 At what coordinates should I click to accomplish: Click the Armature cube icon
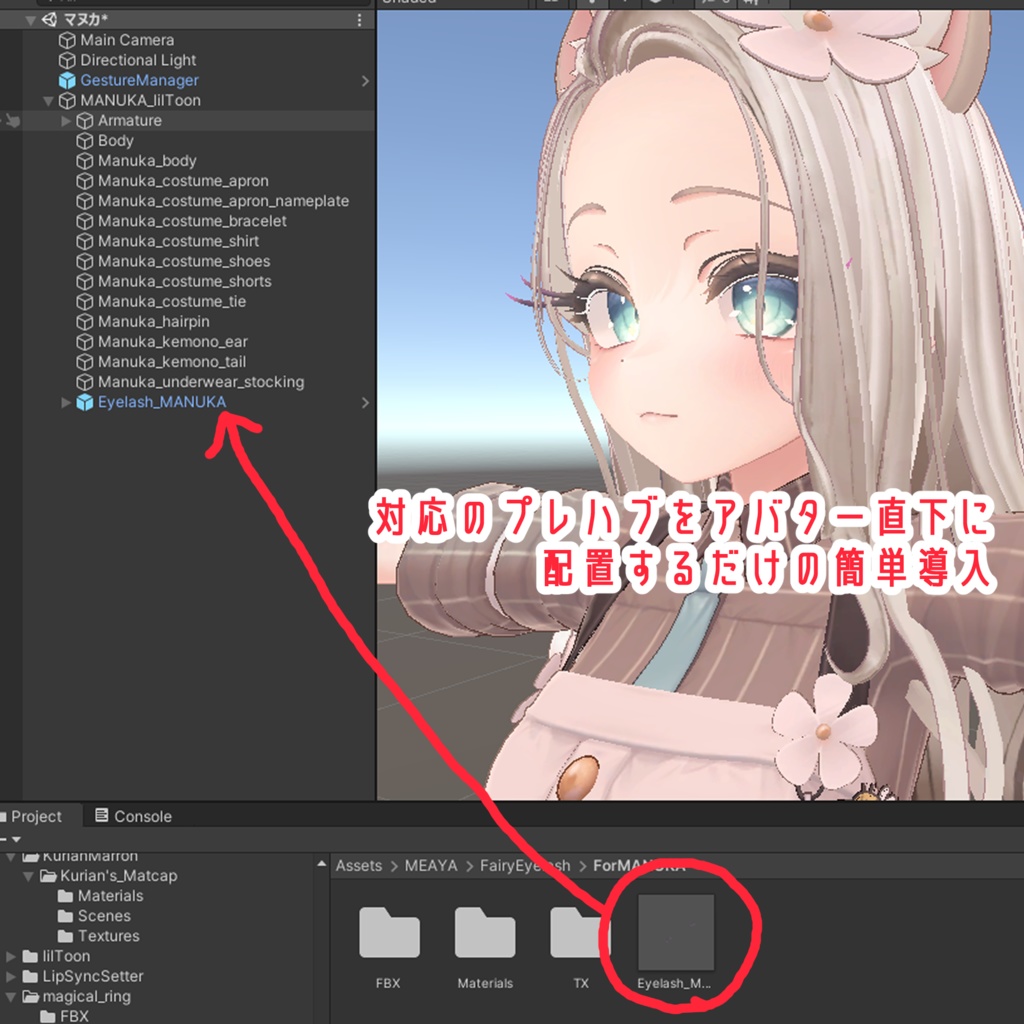tap(84, 121)
